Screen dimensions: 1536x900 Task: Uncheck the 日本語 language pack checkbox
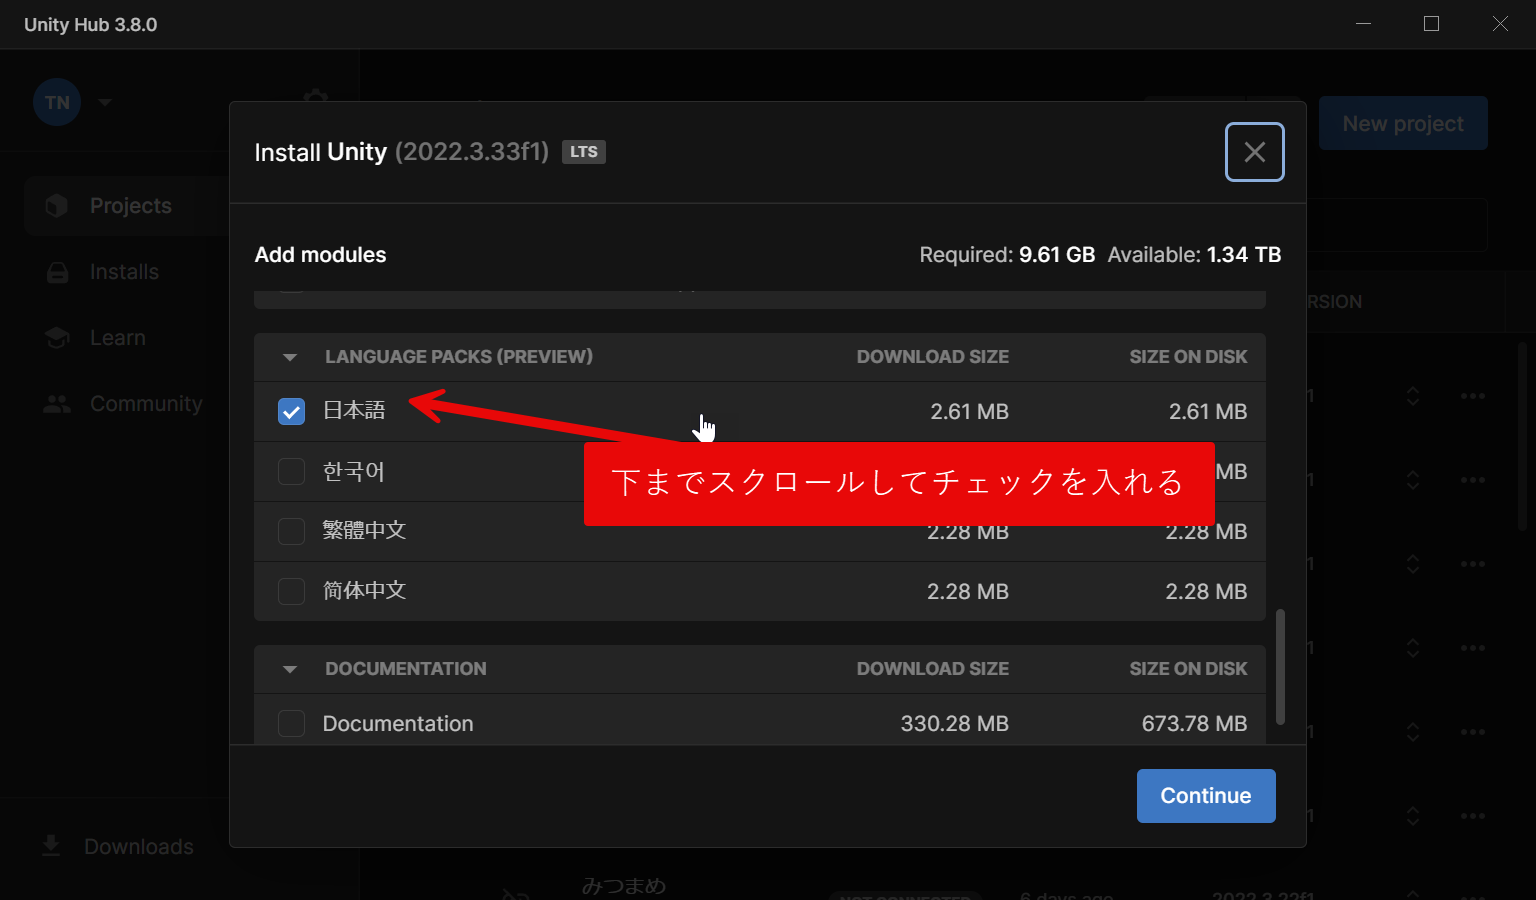pos(291,411)
